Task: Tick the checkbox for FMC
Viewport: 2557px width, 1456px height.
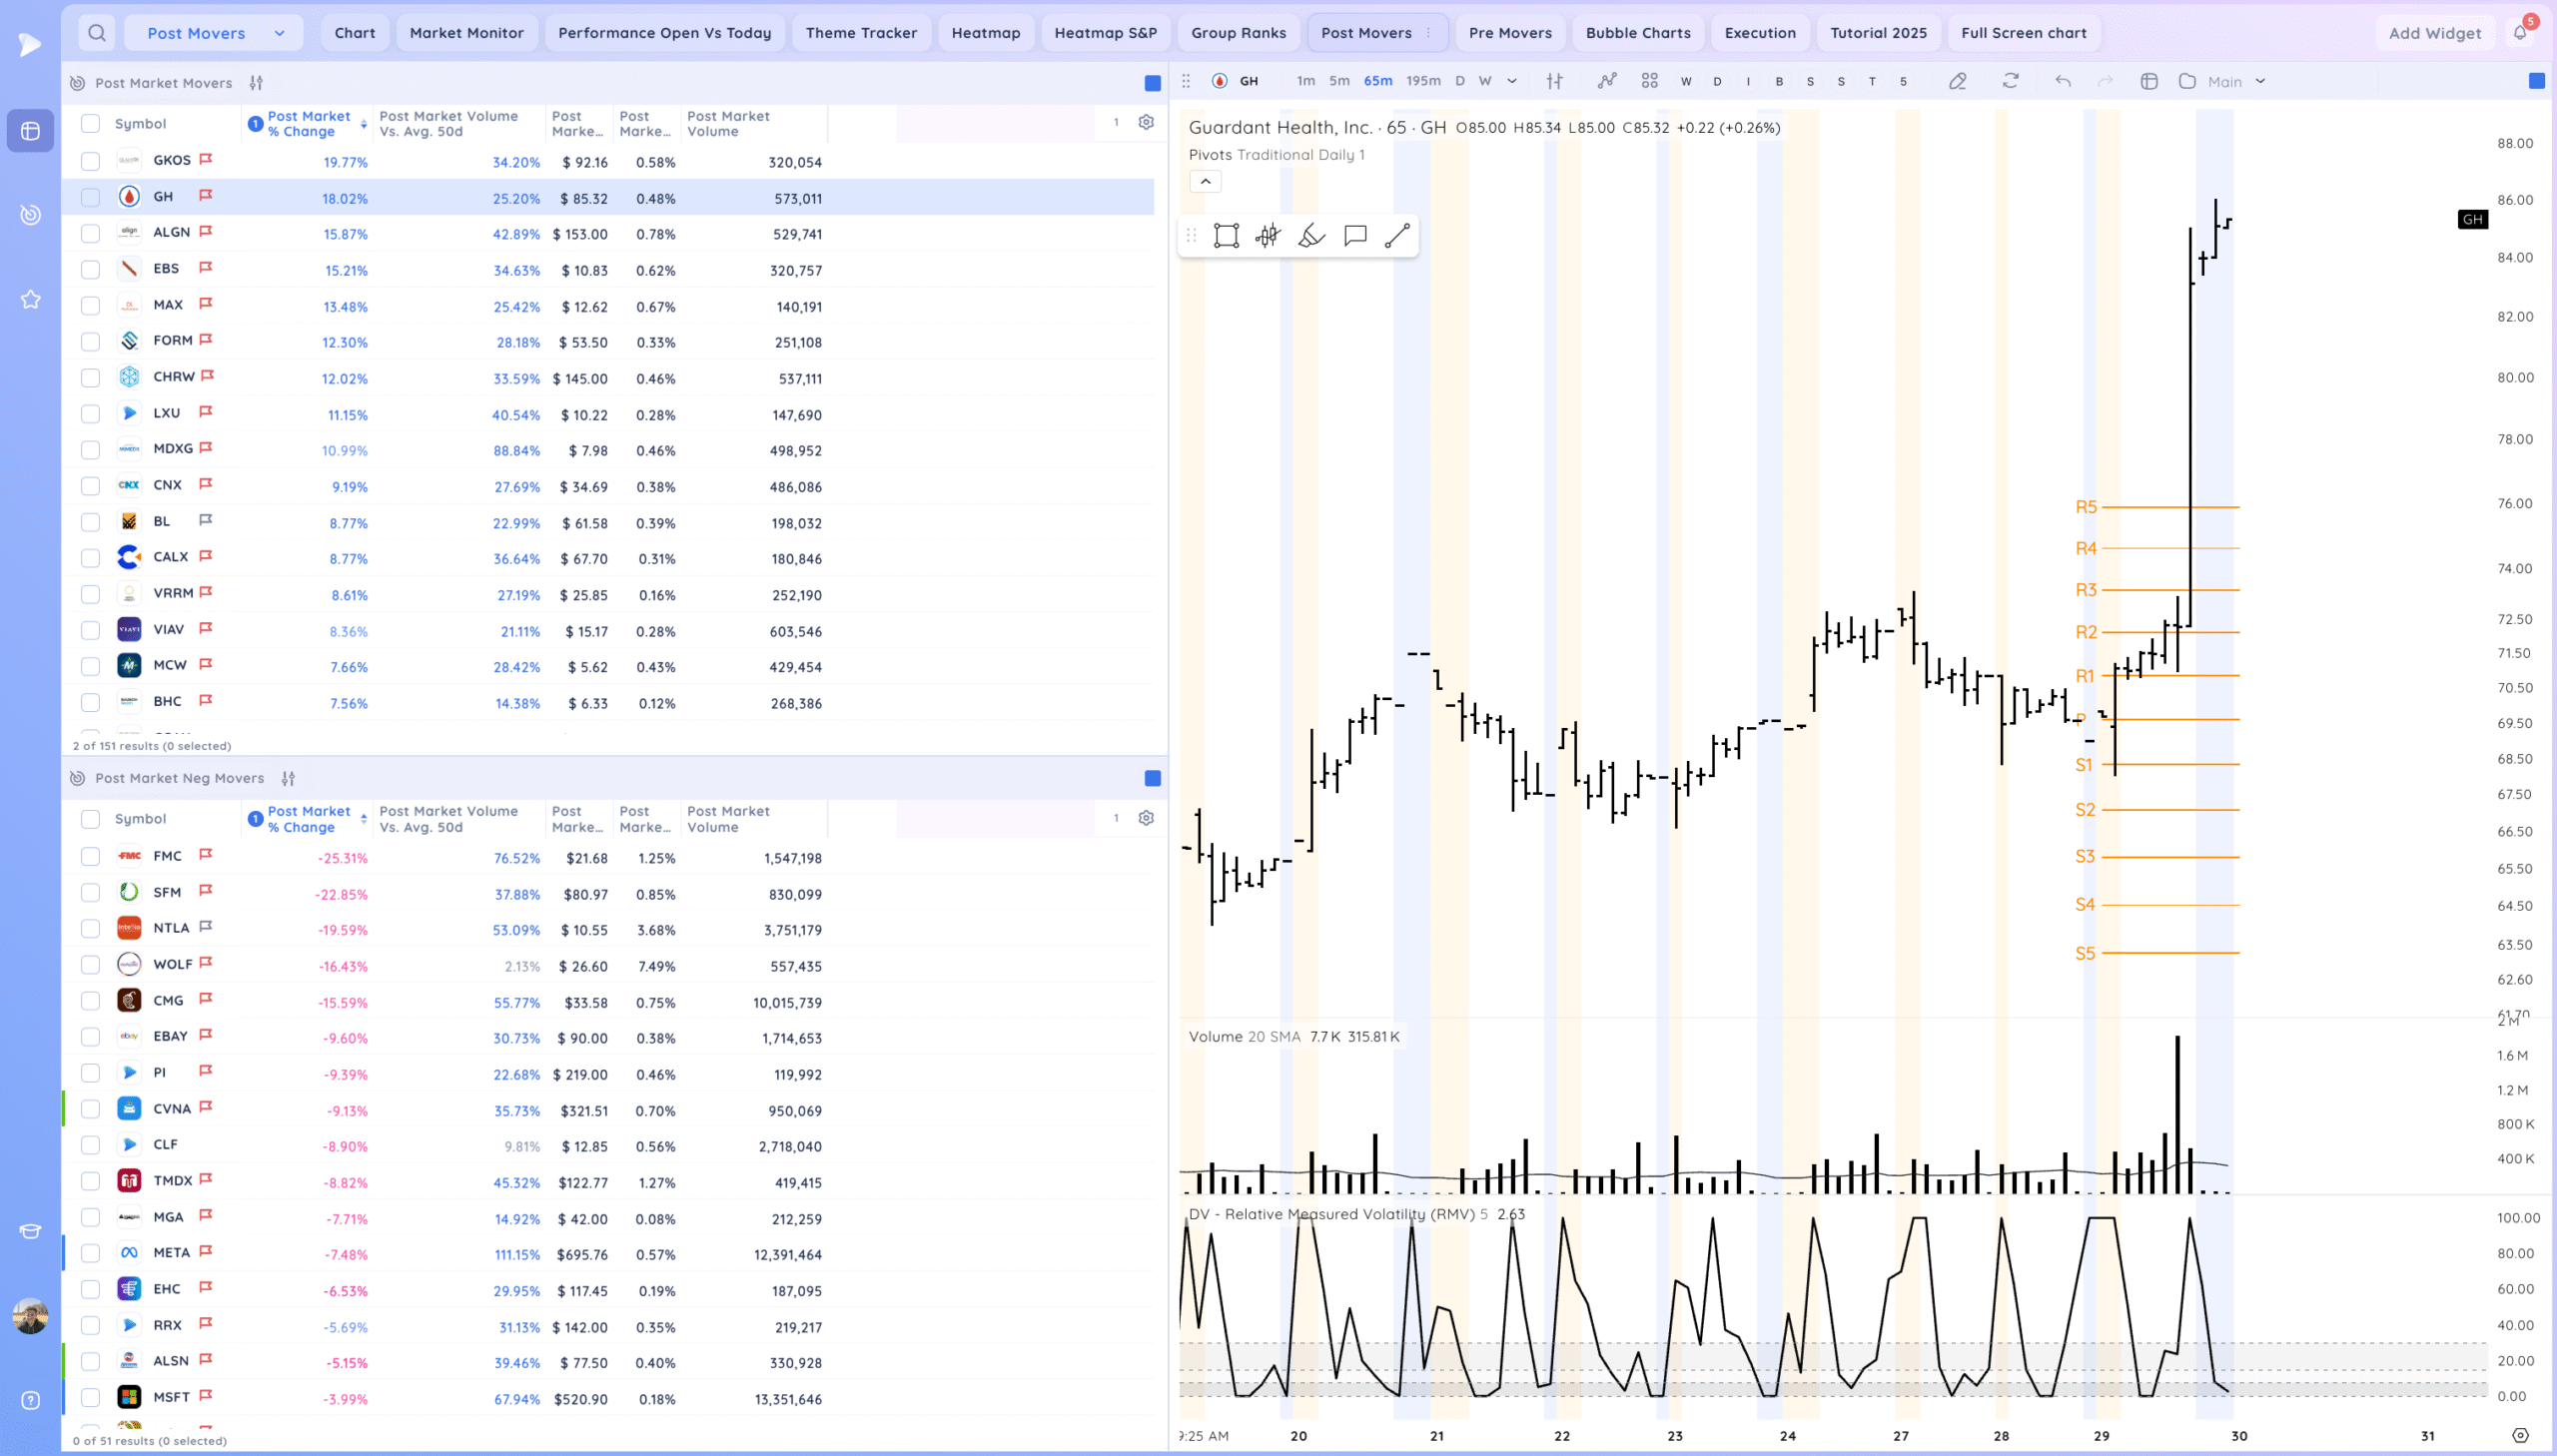Action: [91, 857]
